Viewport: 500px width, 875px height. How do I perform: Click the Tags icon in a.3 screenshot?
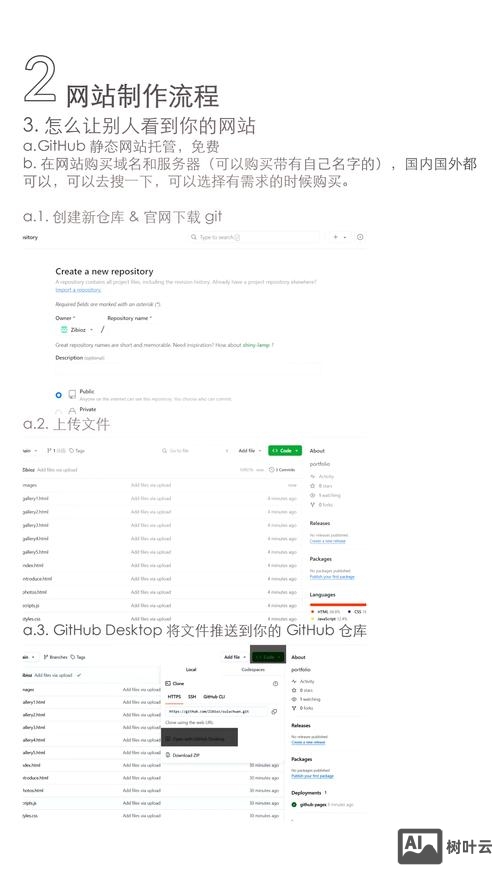pyautogui.click(x=73, y=657)
